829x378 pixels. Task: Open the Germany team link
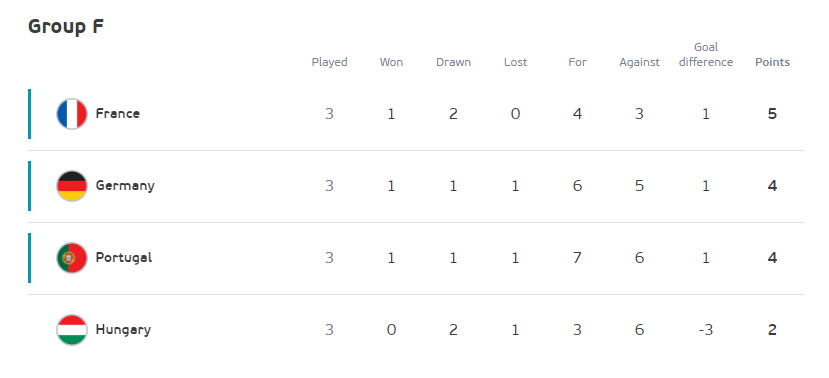(x=125, y=186)
